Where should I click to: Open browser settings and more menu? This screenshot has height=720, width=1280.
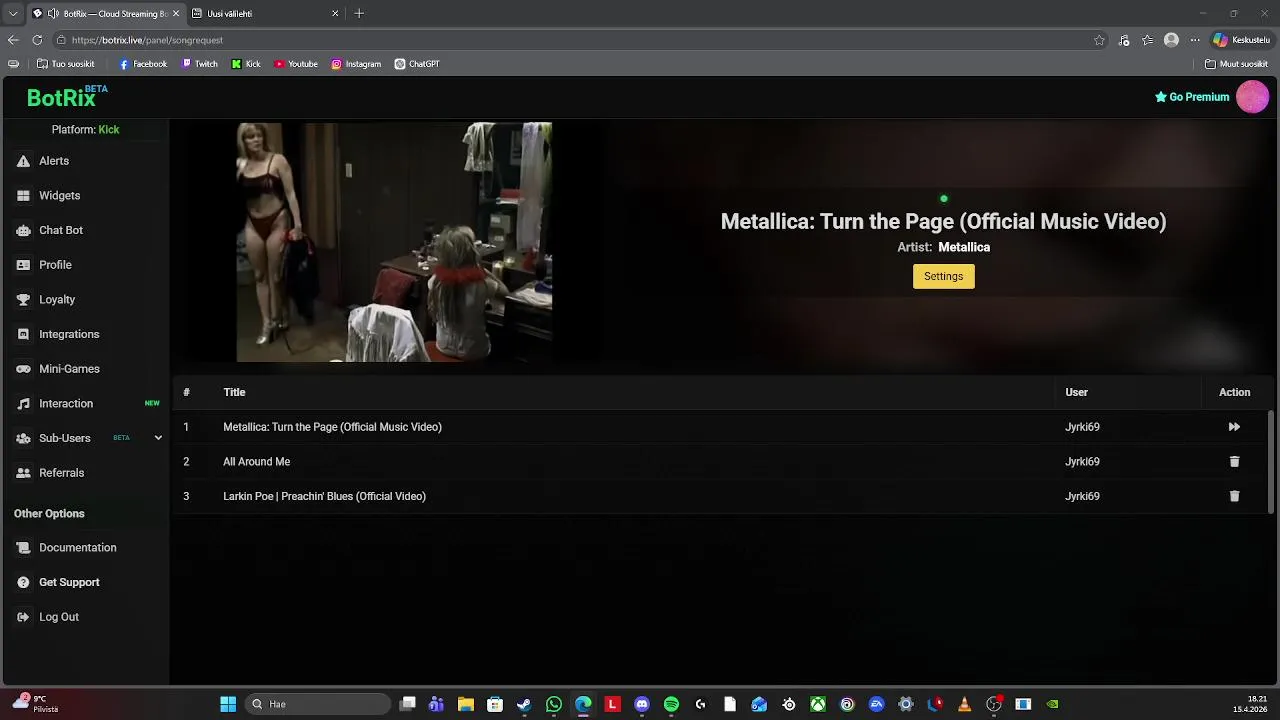point(1194,40)
